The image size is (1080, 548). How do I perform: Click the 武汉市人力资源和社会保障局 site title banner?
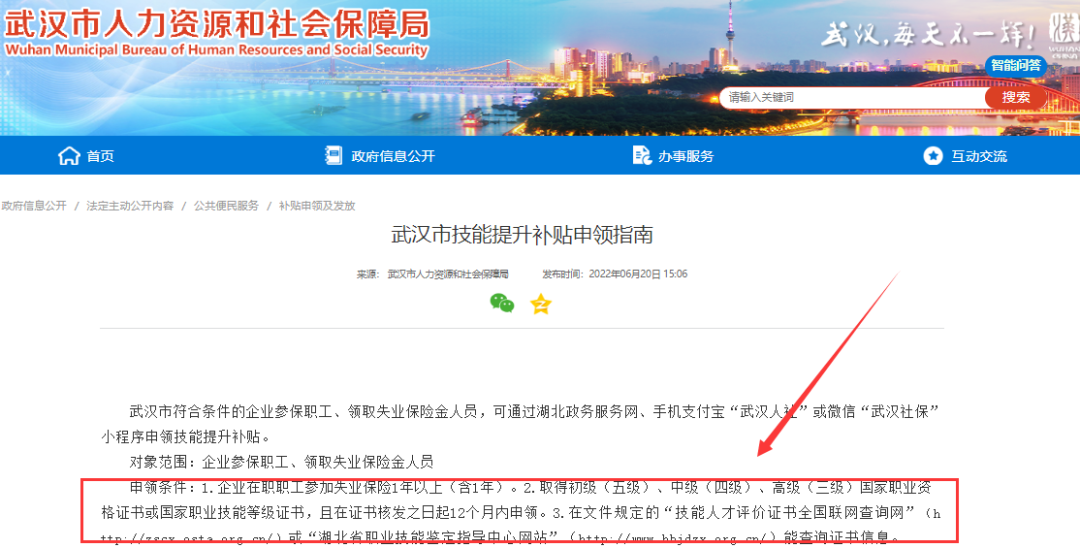216,32
